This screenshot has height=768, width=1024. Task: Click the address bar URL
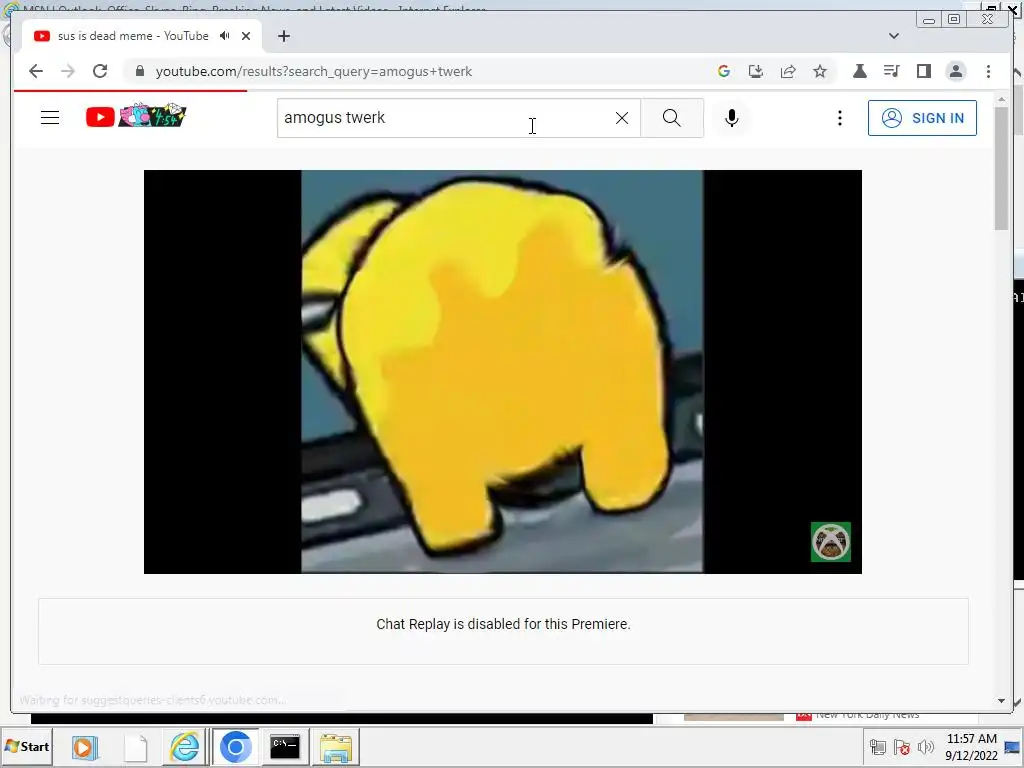click(313, 71)
